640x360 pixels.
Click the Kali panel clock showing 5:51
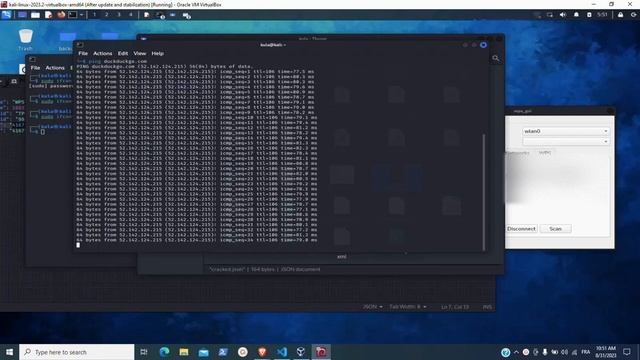point(602,14)
